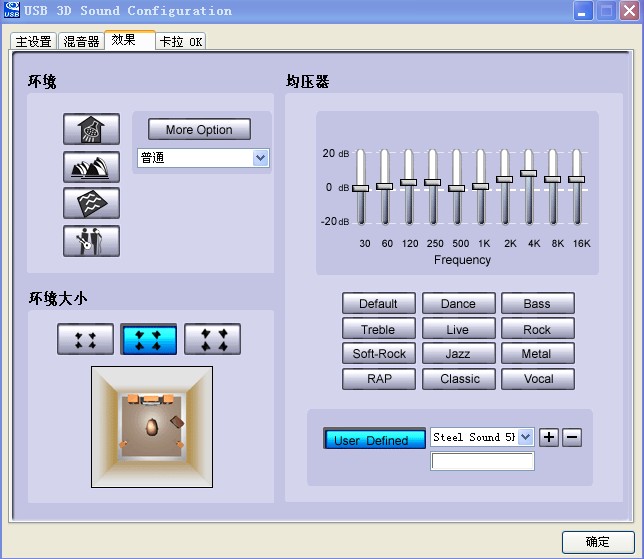Switch to the 主设置 tab
Image resolution: width=644 pixels, height=559 pixels.
[x=33, y=41]
